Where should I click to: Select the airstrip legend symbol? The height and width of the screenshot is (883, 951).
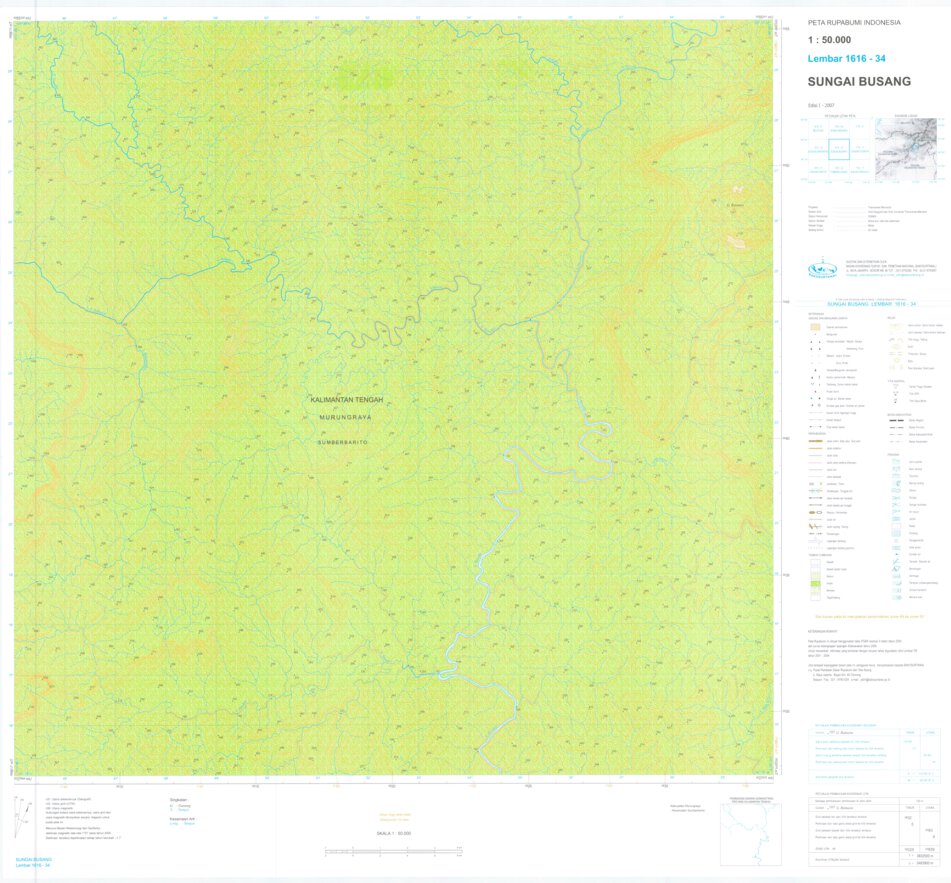(x=816, y=540)
